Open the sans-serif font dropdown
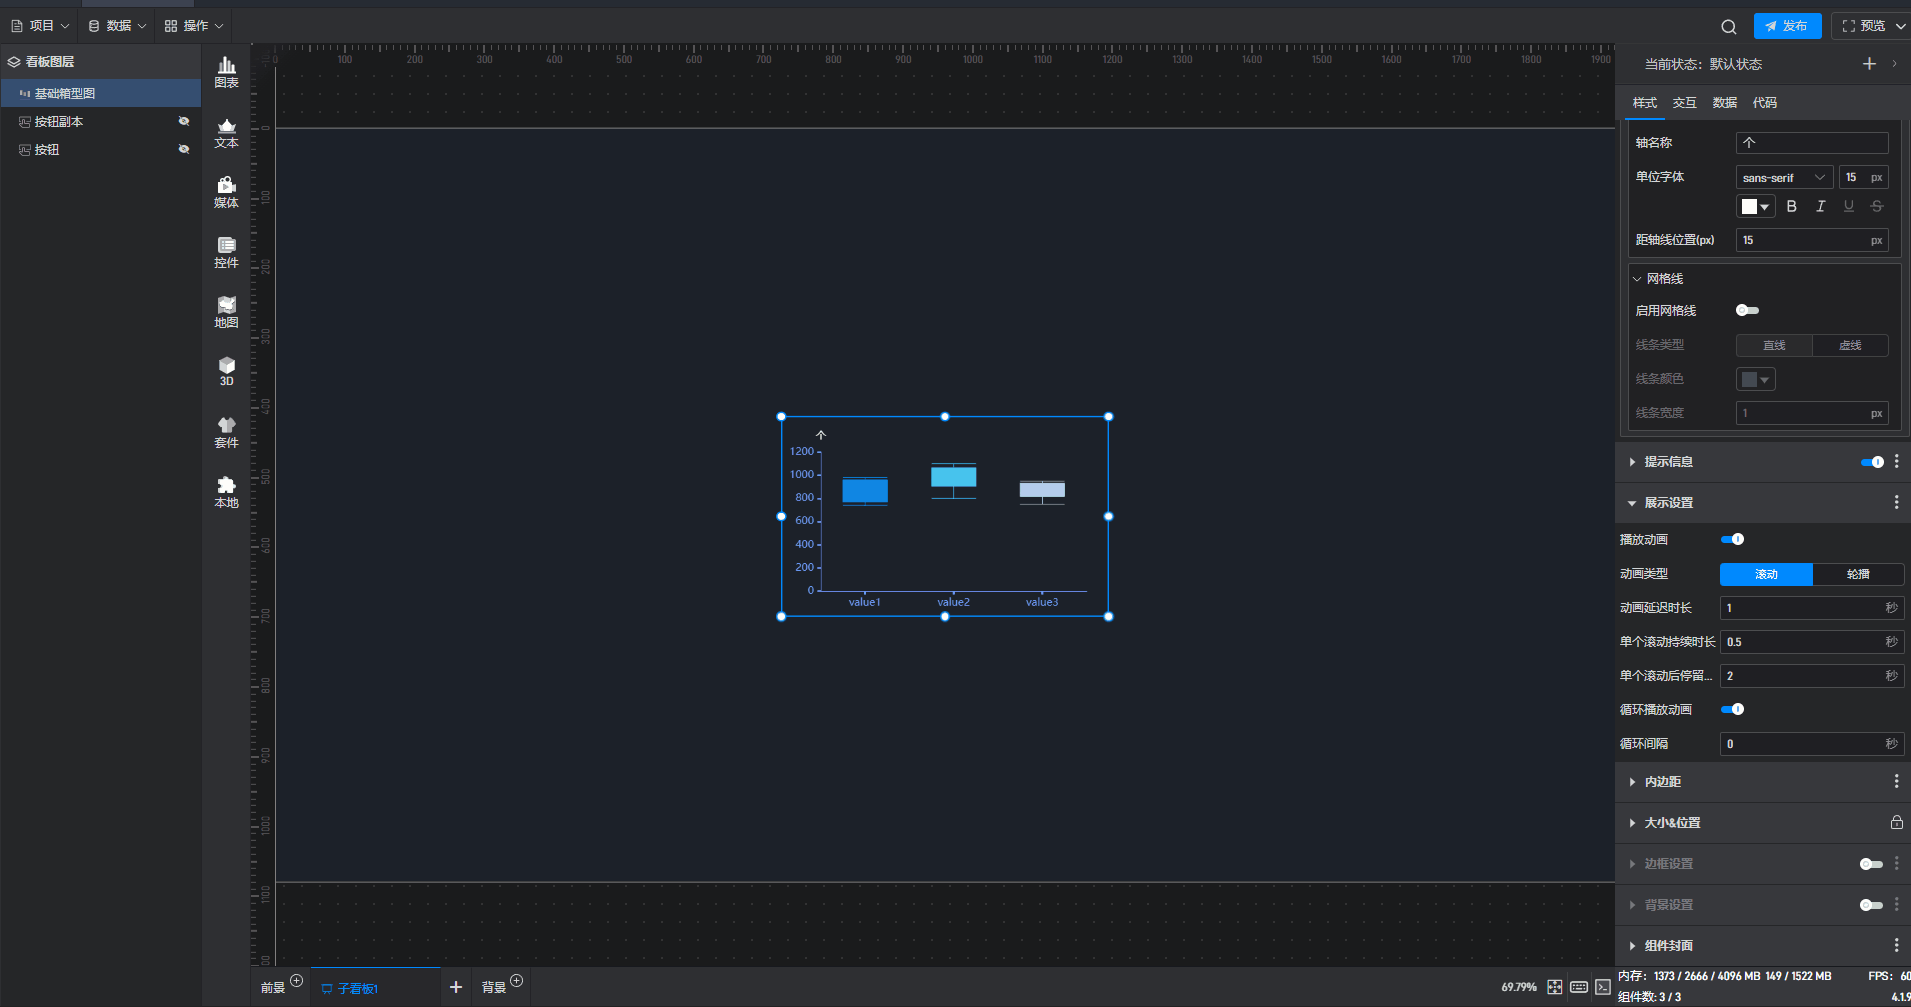This screenshot has height=1007, width=1911. (x=1784, y=177)
